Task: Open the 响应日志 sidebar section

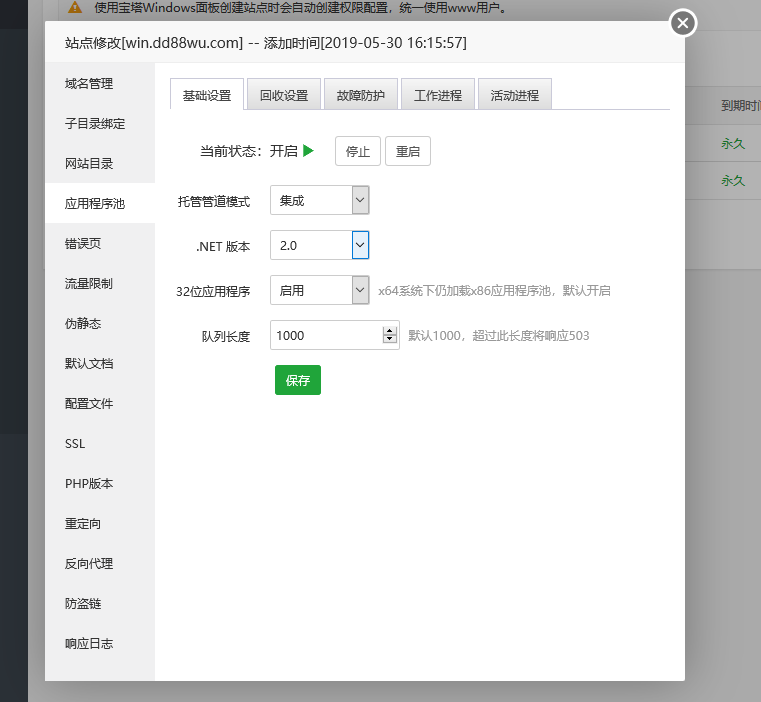Action: pyautogui.click(x=100, y=643)
